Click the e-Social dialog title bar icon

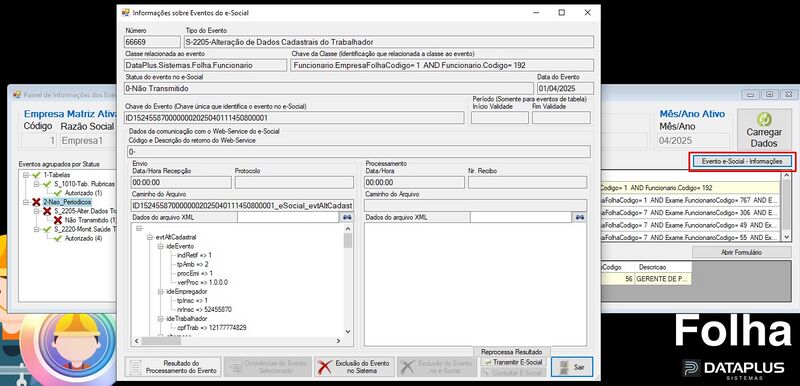(x=125, y=12)
